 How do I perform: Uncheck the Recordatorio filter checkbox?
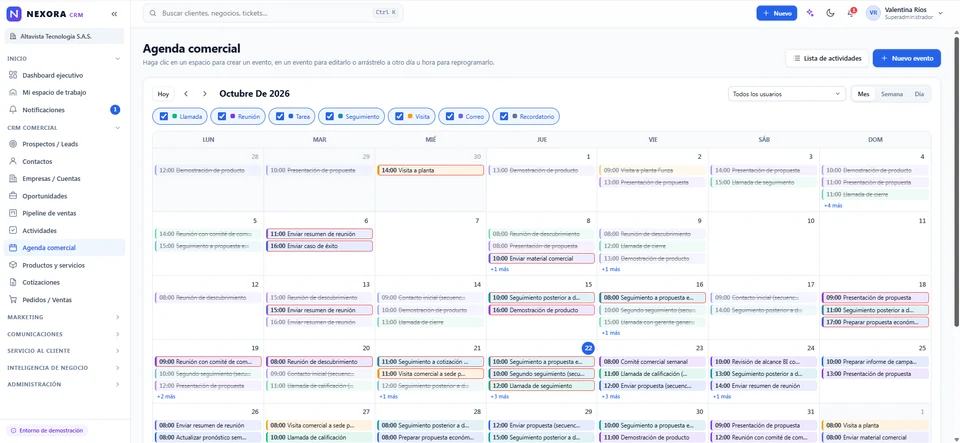pos(504,116)
